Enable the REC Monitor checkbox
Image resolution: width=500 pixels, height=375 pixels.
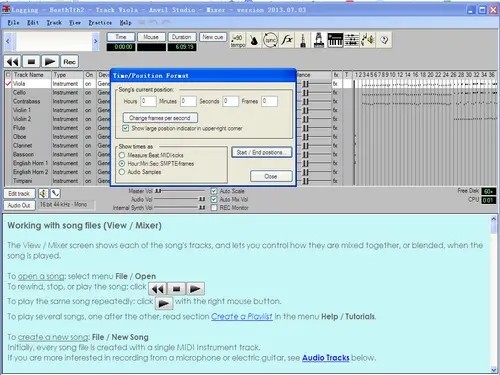(214, 208)
